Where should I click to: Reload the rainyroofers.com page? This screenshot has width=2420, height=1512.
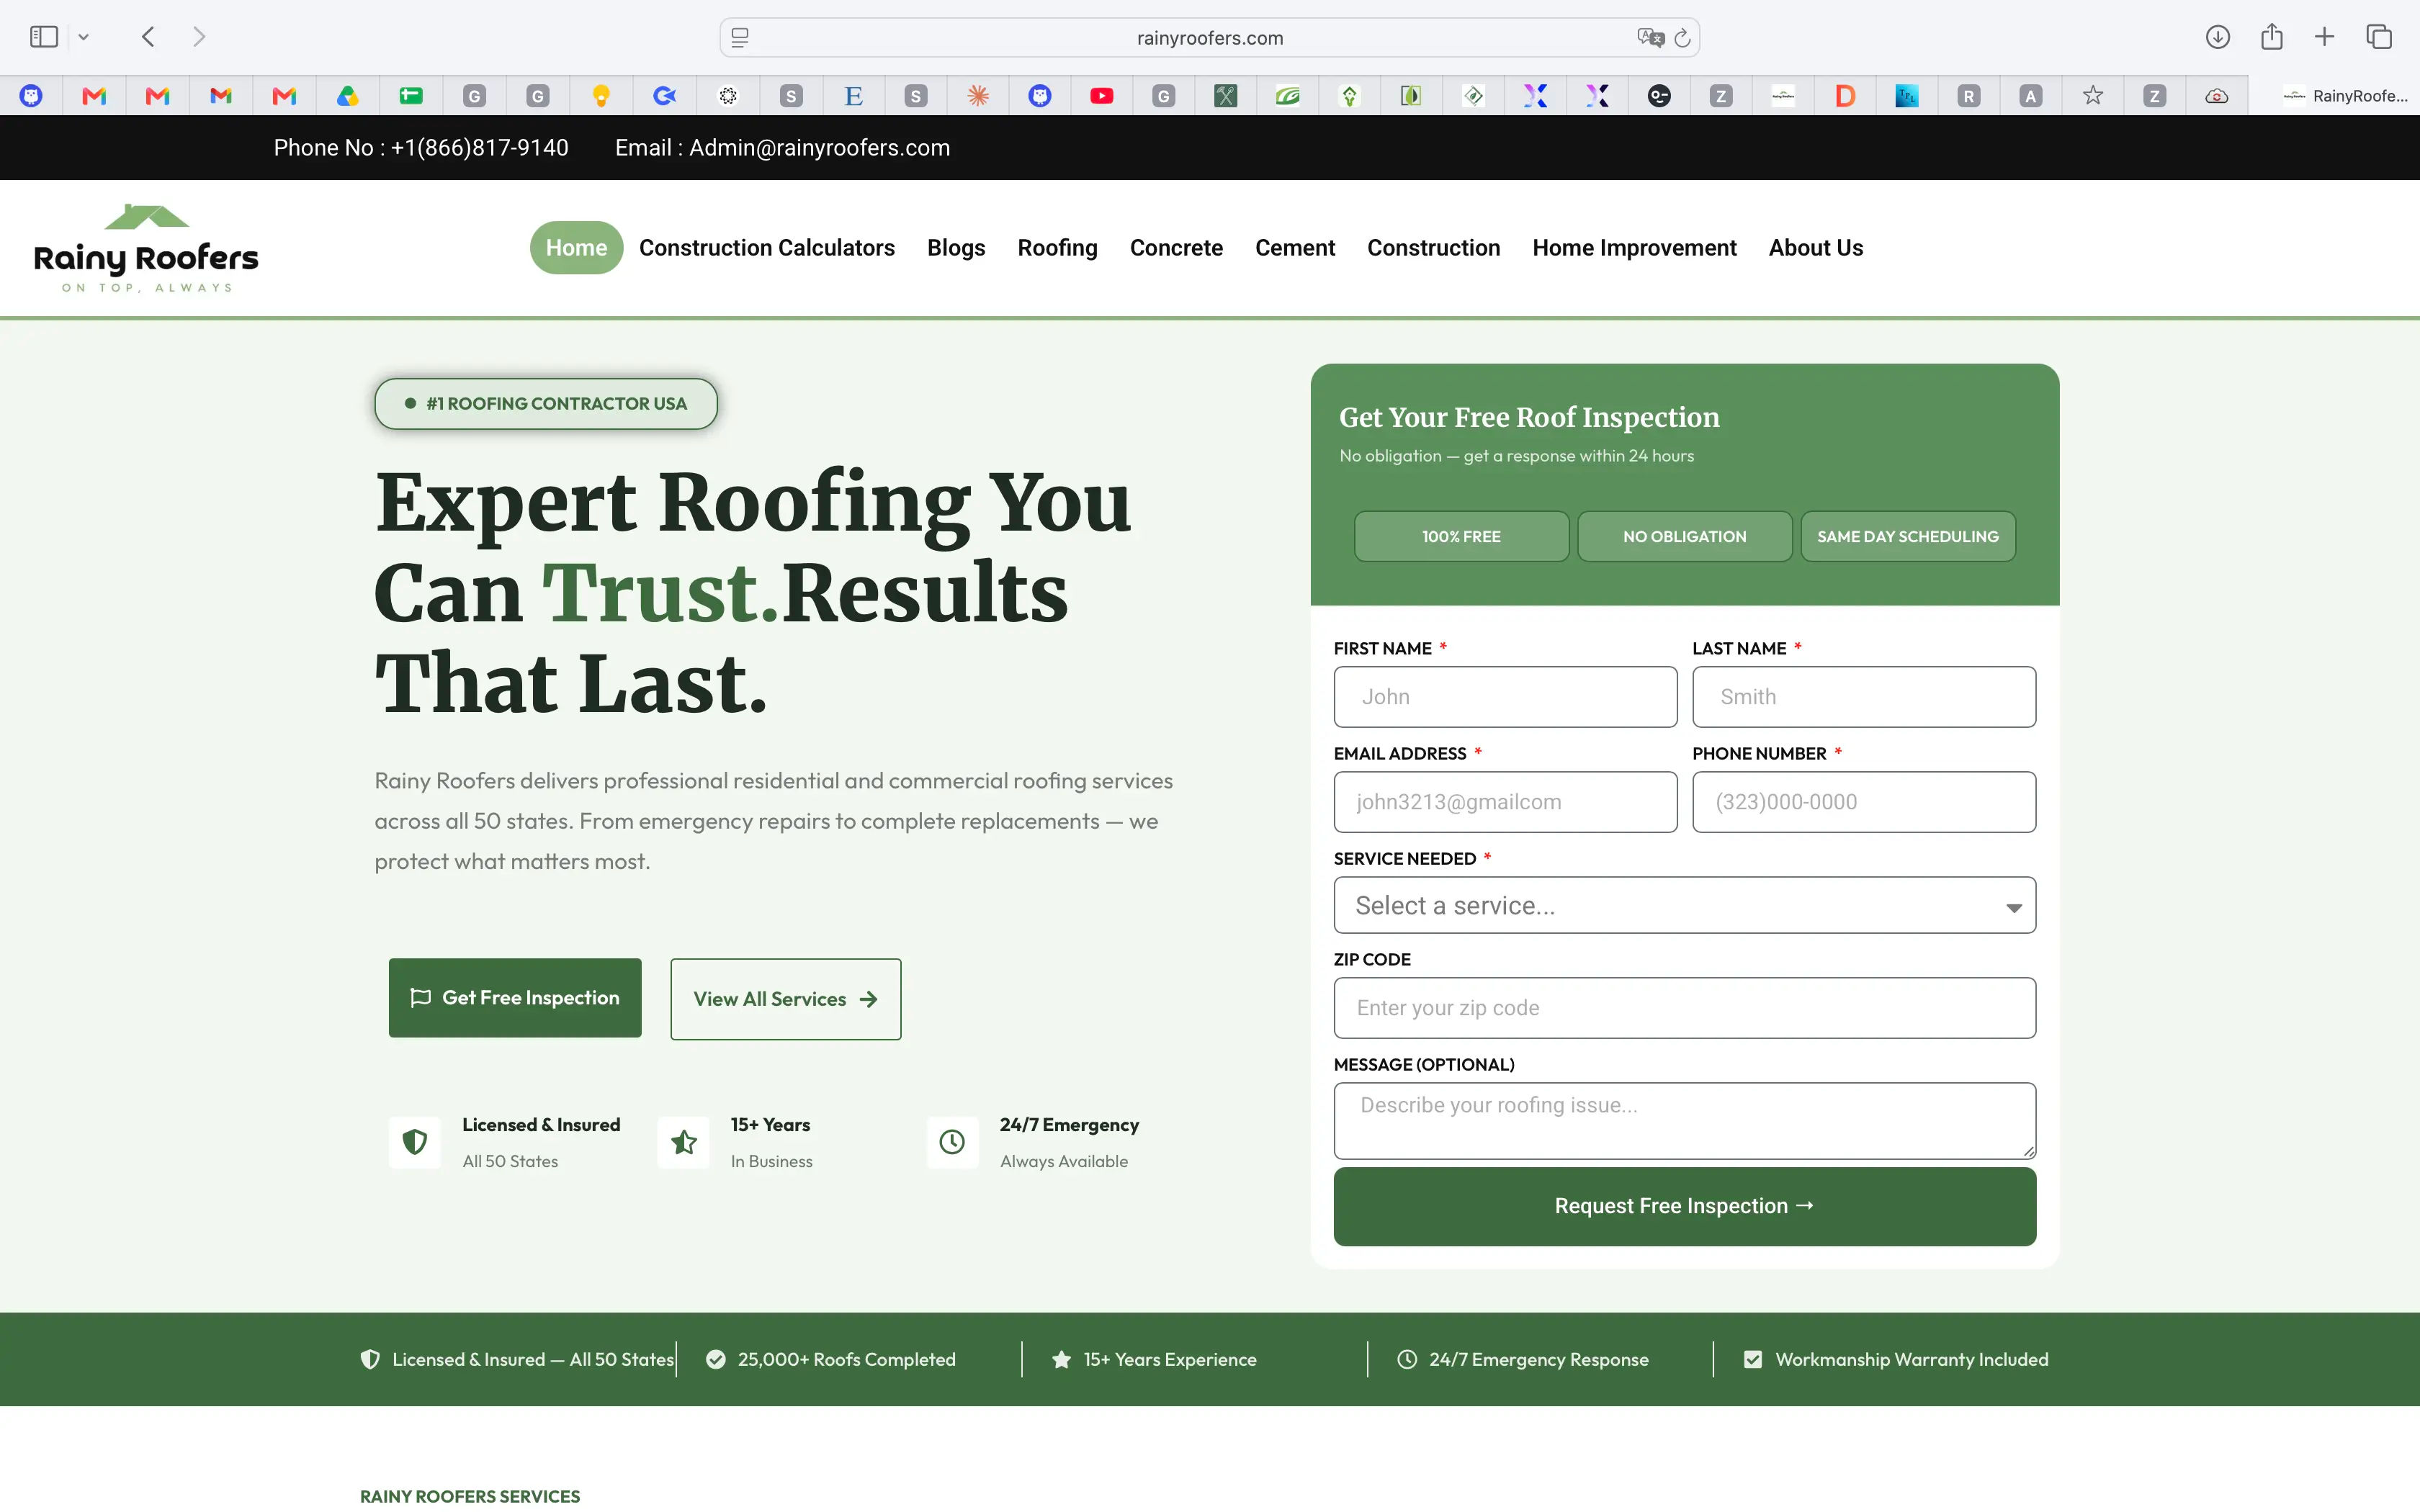tap(1683, 38)
